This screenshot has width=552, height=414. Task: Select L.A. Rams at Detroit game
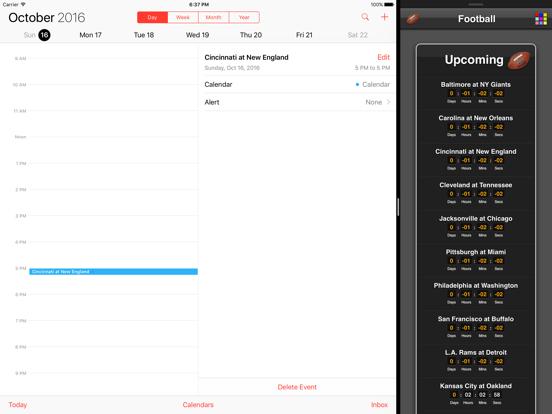[476, 360]
